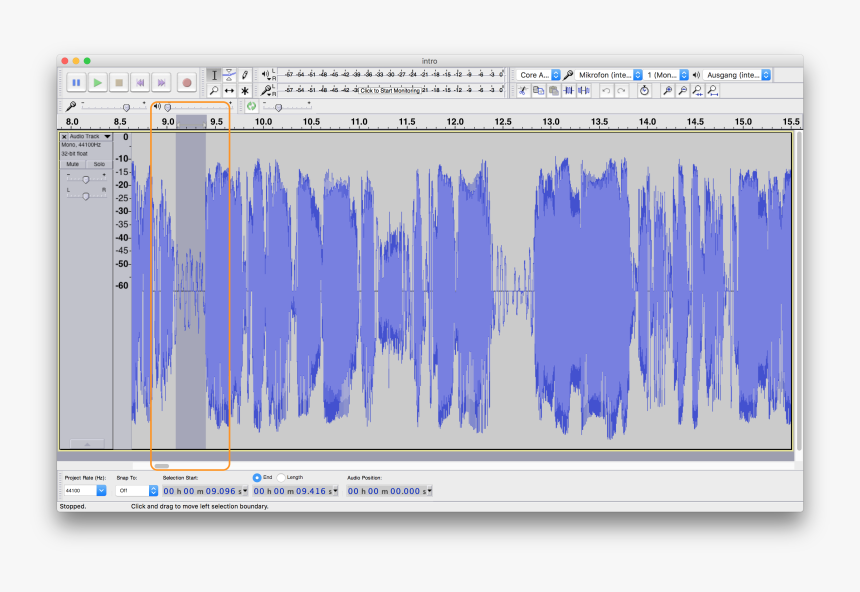Click the Copy icon in the edit toolbar

539,91
